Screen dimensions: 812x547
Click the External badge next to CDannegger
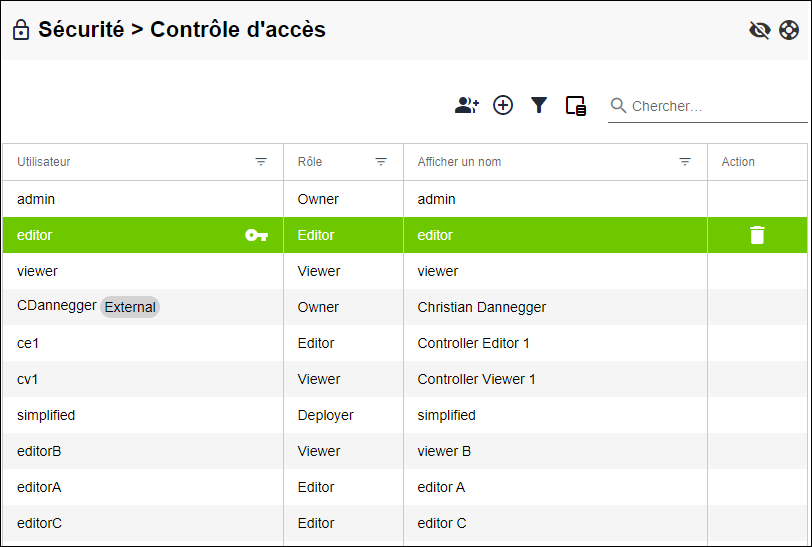(130, 307)
